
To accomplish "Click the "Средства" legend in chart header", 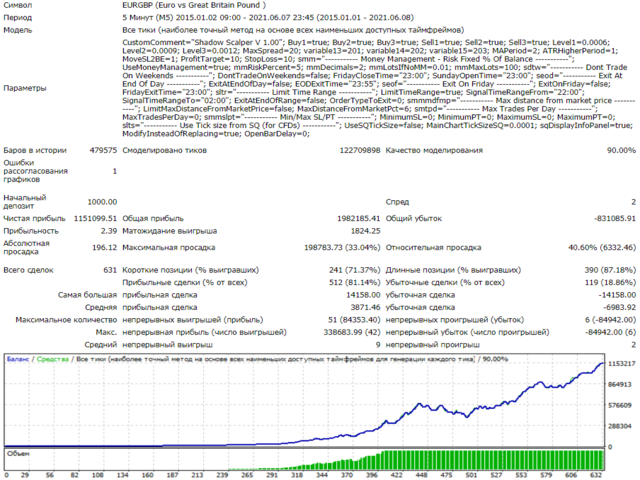I will coord(53,359).
